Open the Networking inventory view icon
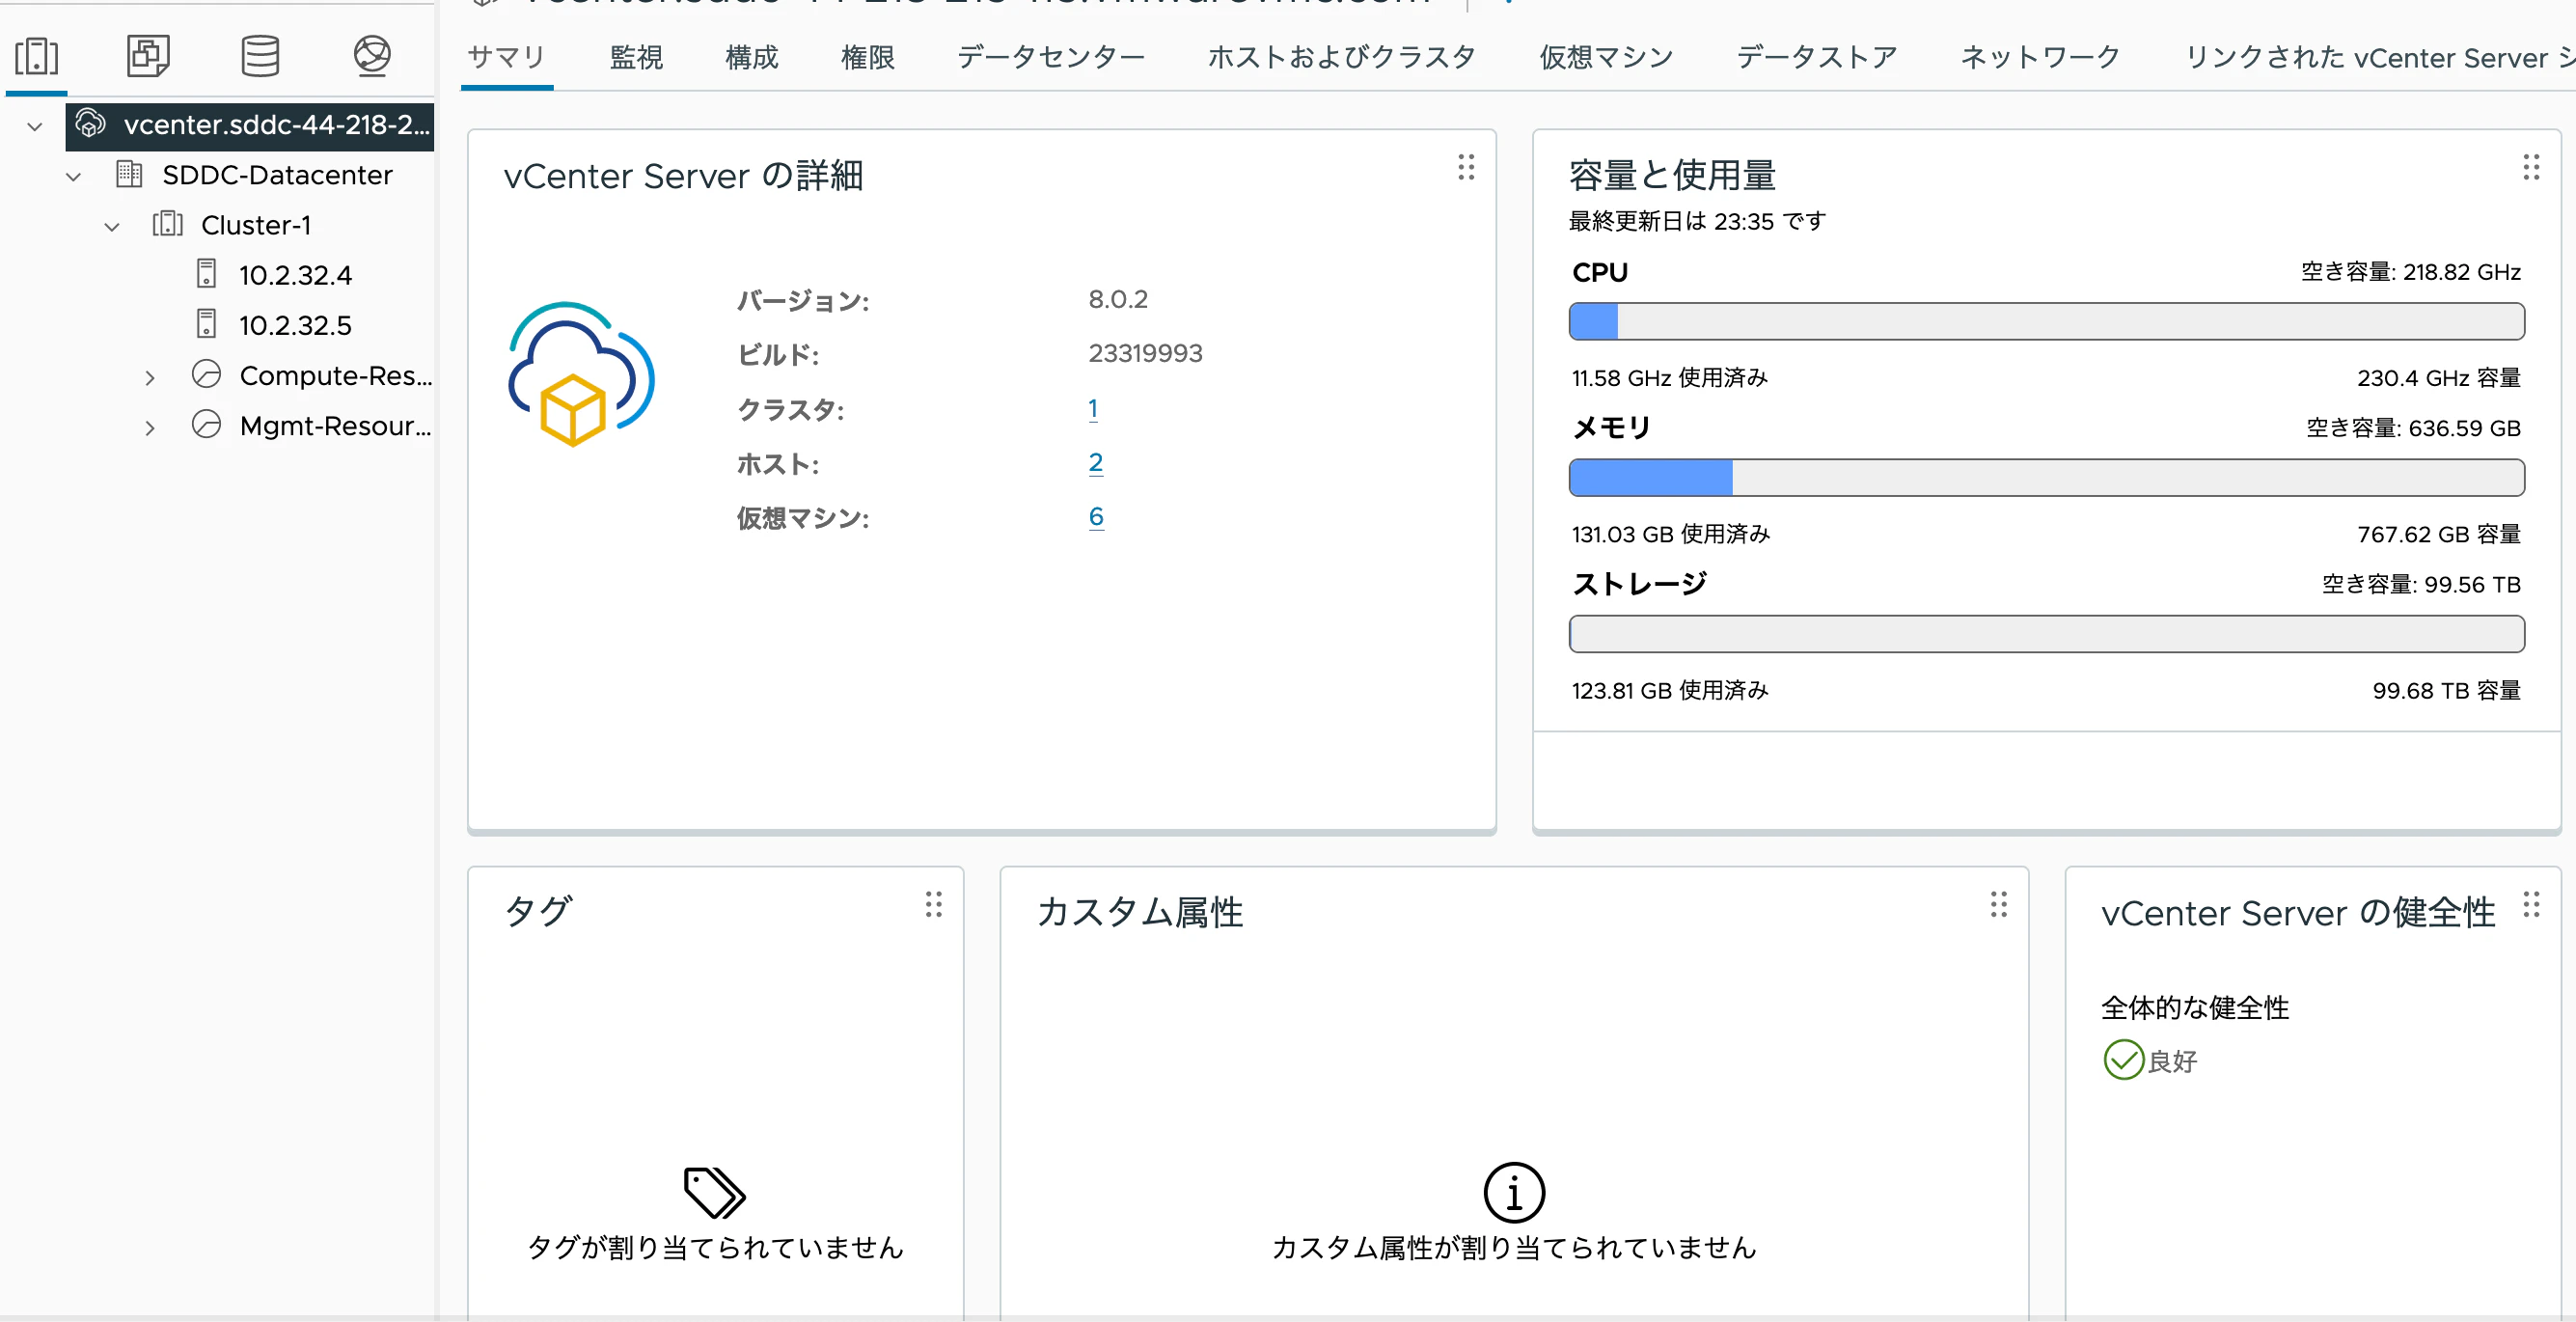 pyautogui.click(x=372, y=56)
